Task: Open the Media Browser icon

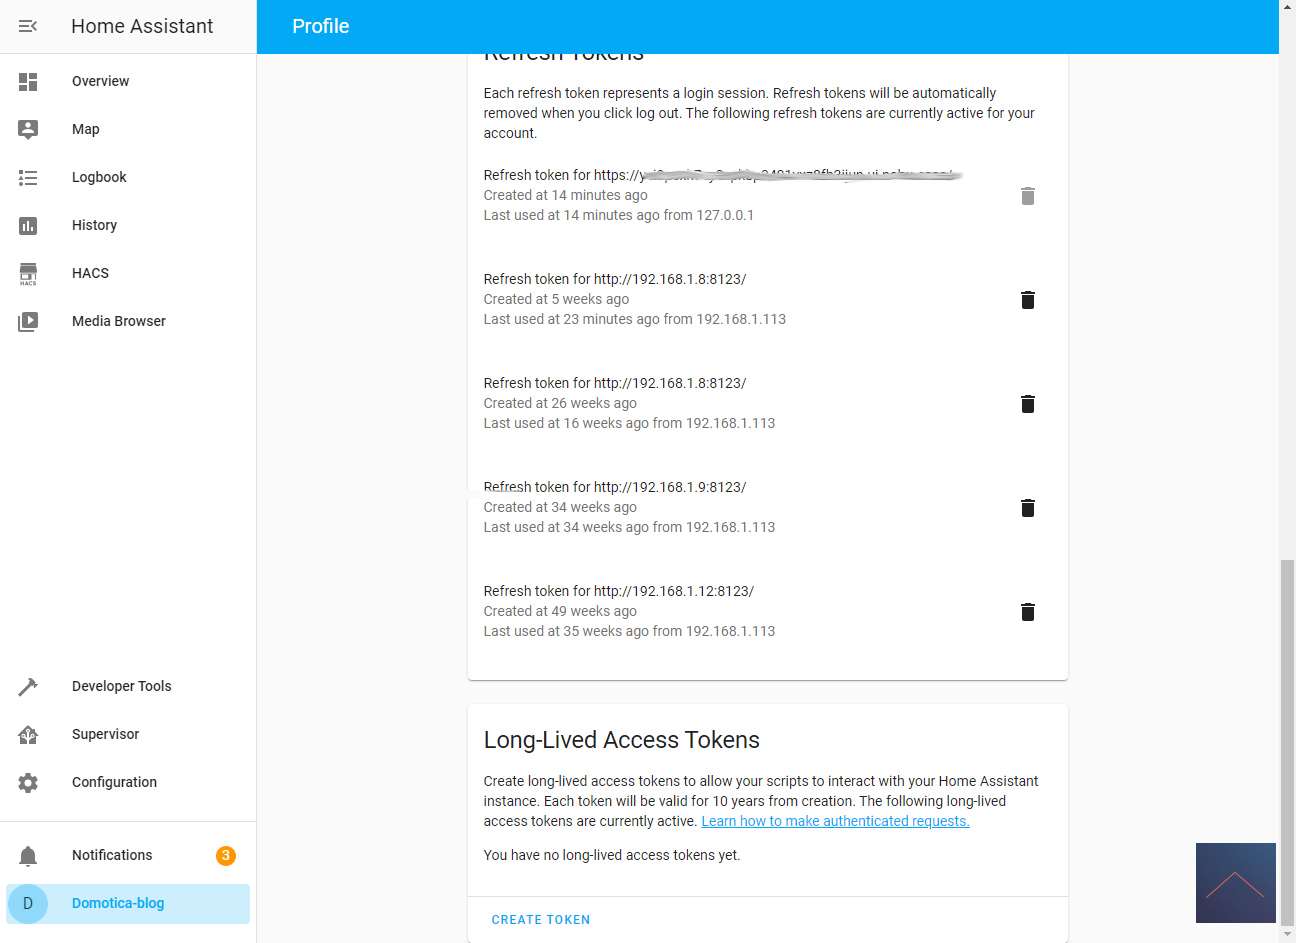Action: pyautogui.click(x=28, y=321)
